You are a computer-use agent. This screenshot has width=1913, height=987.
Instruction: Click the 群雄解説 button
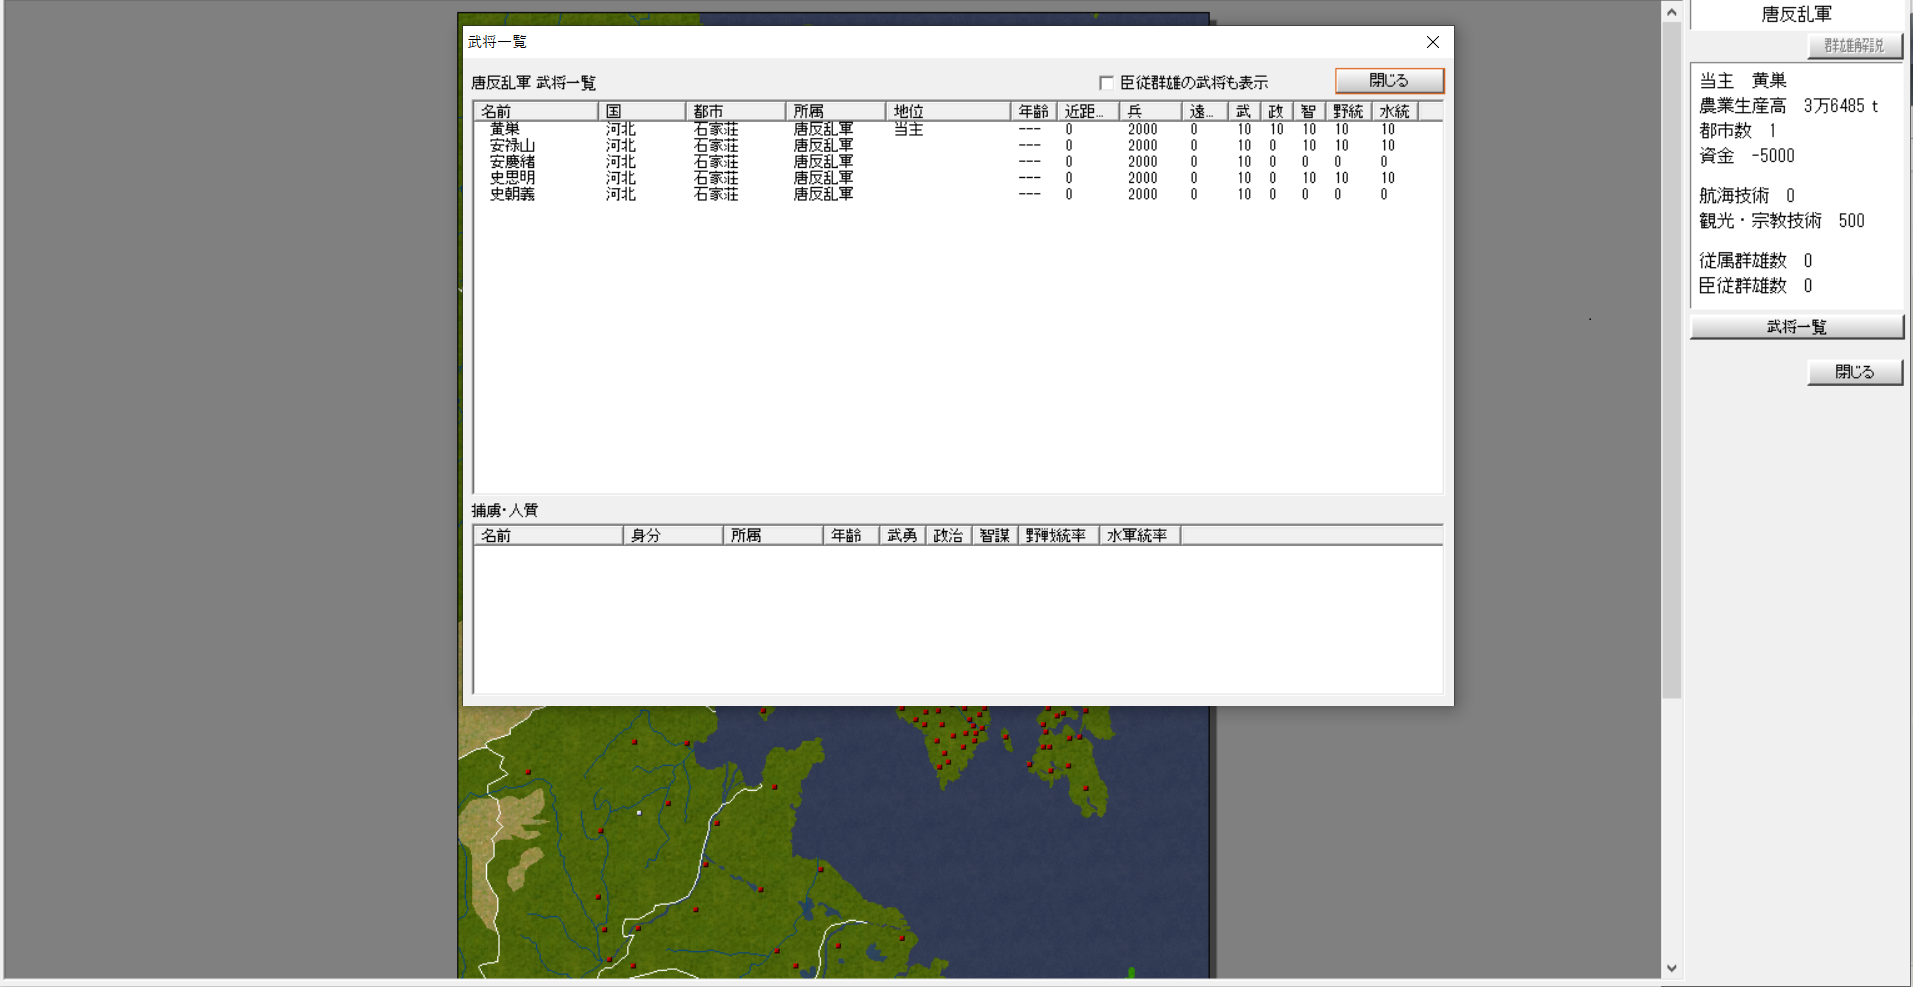1854,46
